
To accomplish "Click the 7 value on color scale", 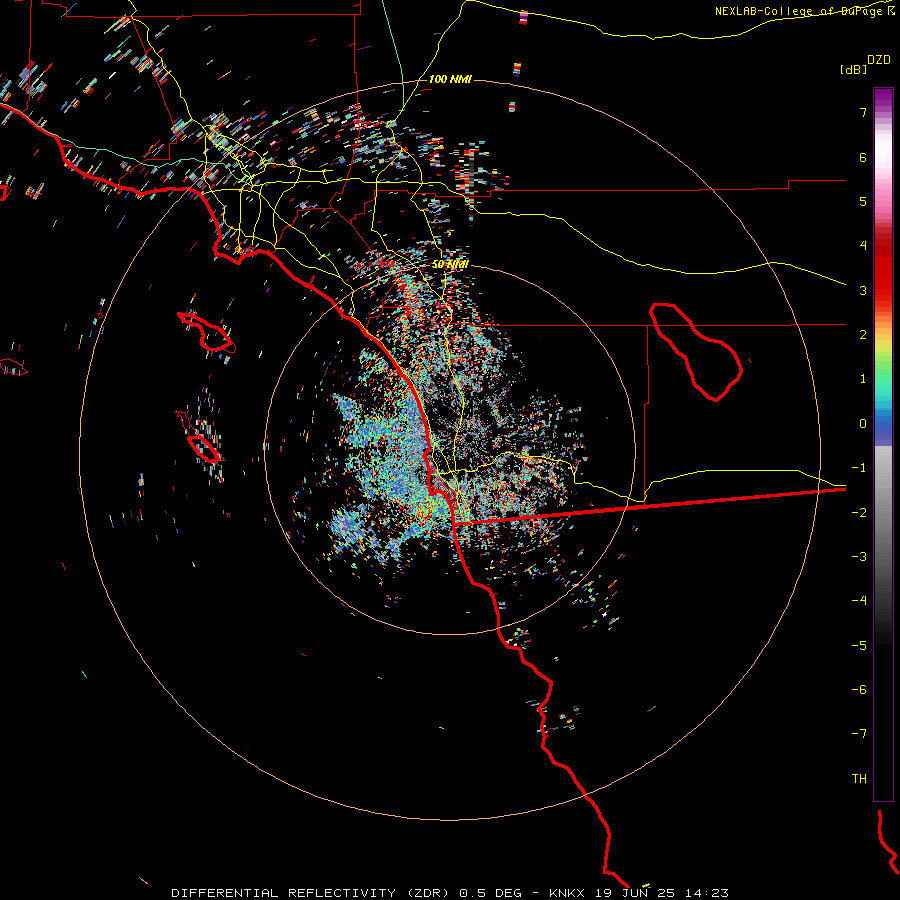I will 863,112.
